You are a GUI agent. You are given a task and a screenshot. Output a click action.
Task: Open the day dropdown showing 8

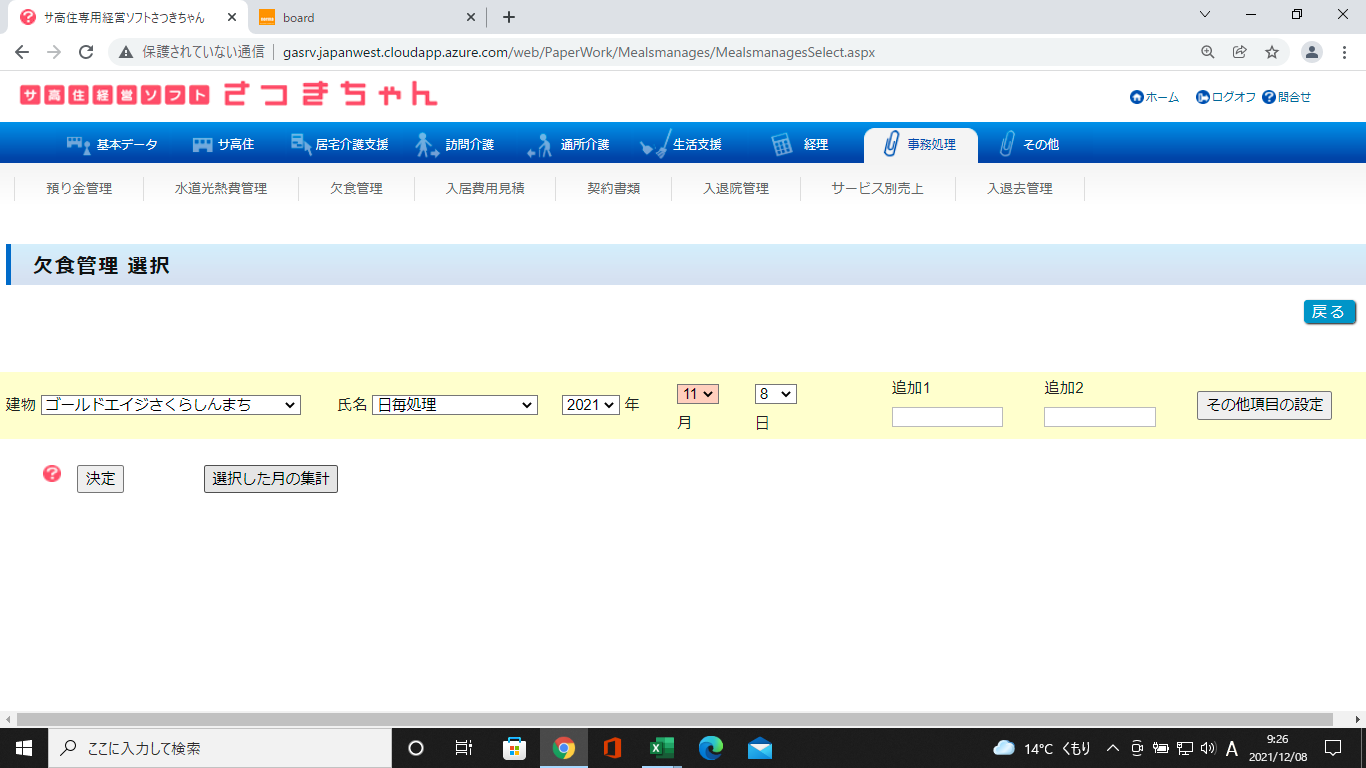coord(775,394)
